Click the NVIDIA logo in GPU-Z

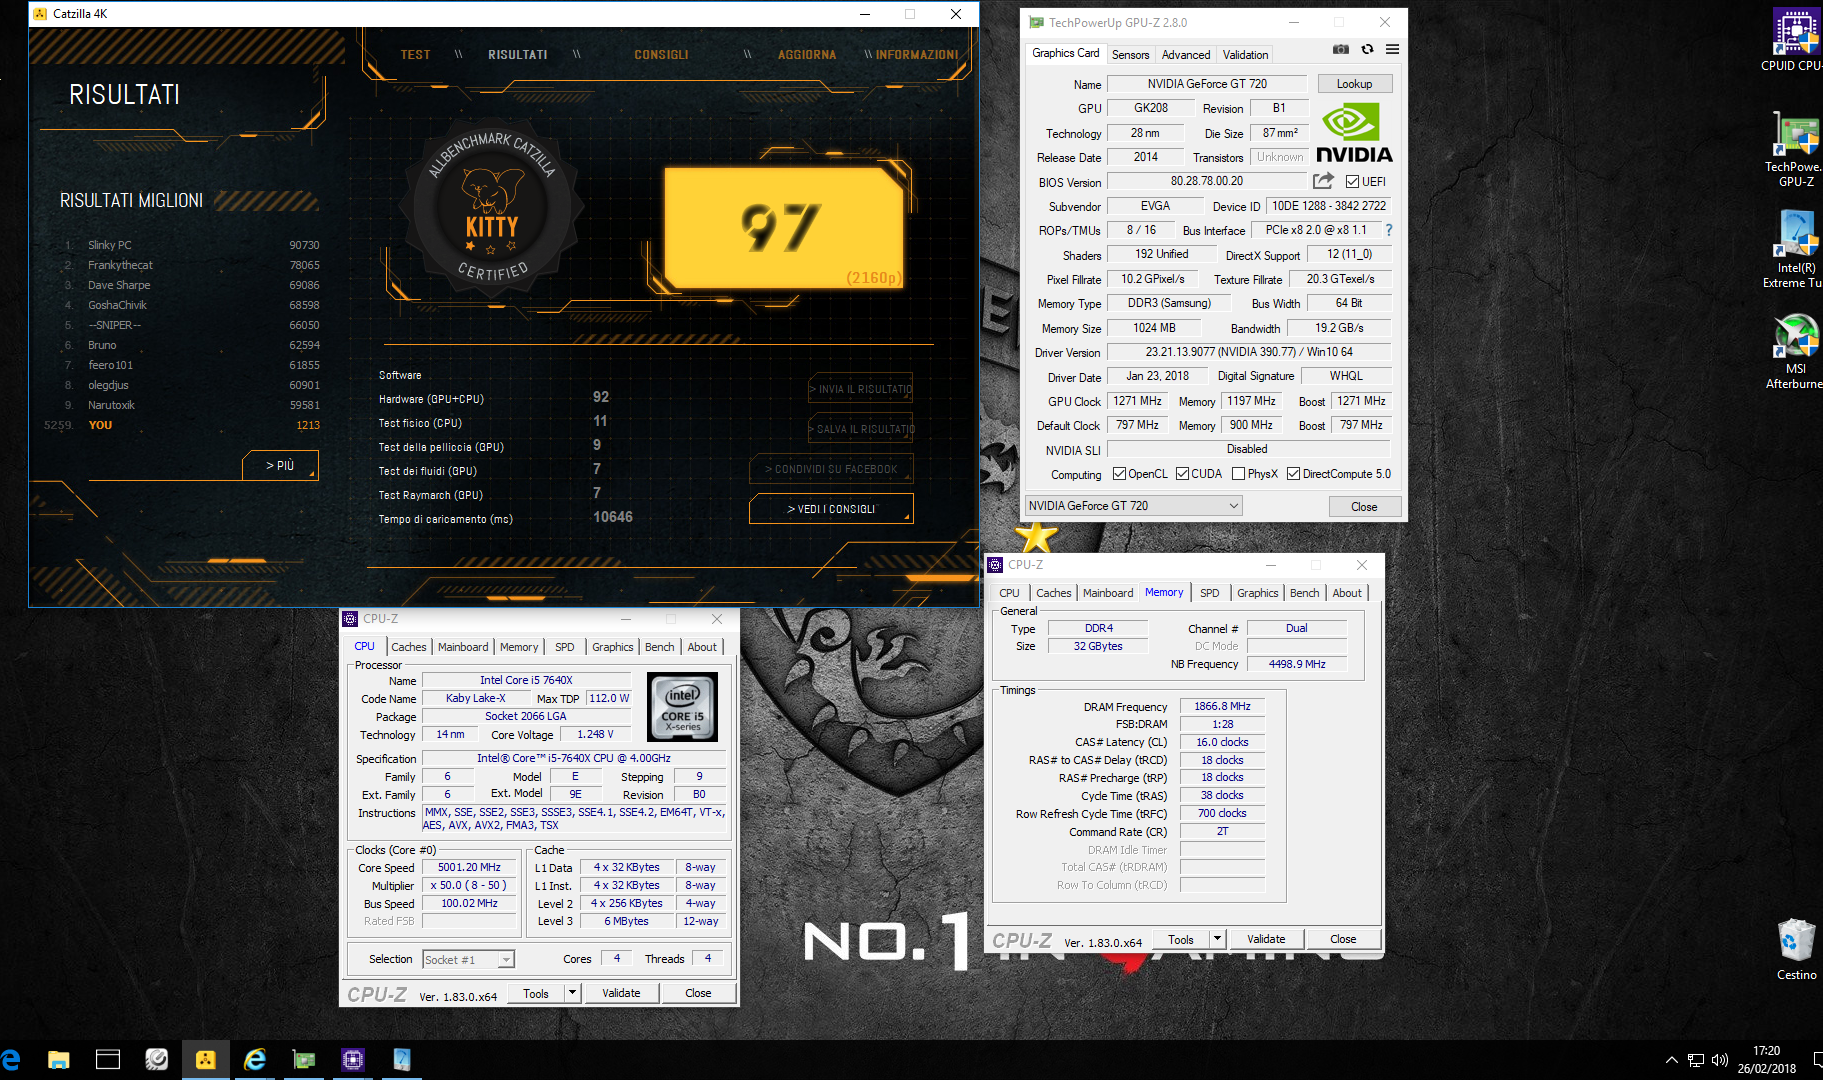click(x=1354, y=134)
